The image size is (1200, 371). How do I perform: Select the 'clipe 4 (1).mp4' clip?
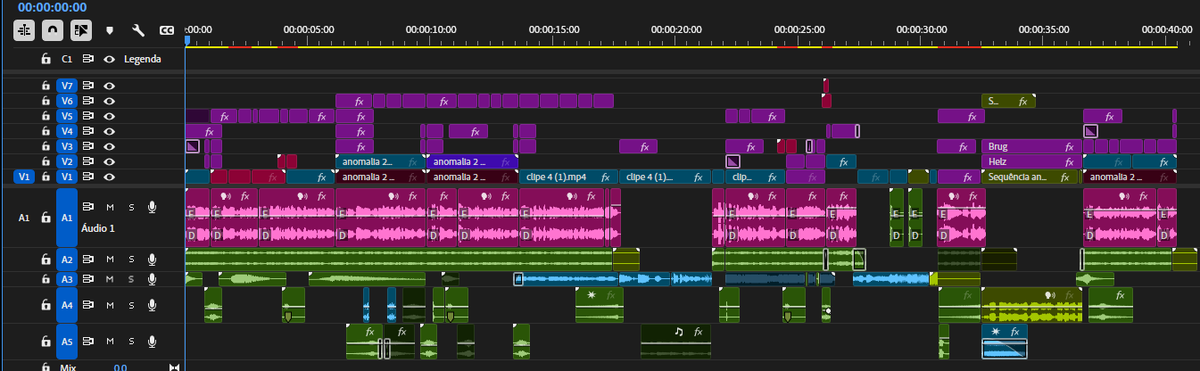click(x=567, y=176)
